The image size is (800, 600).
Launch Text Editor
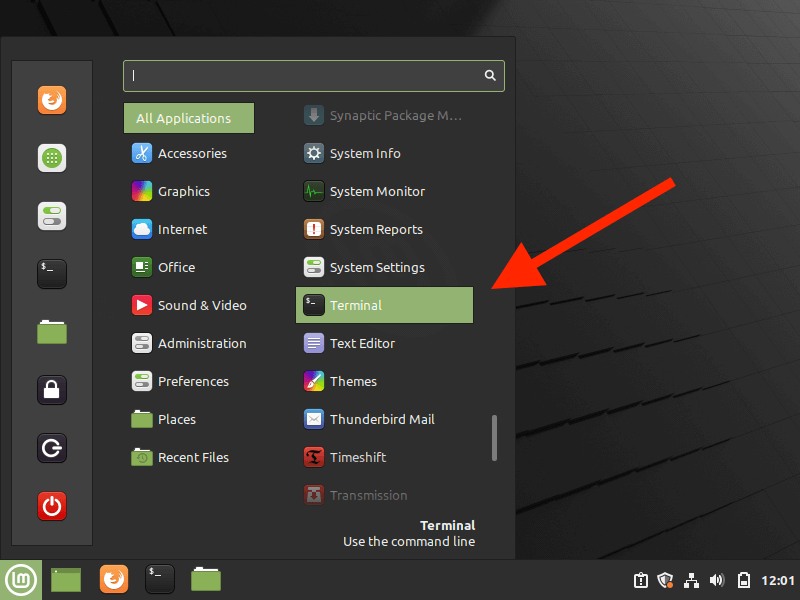384,343
